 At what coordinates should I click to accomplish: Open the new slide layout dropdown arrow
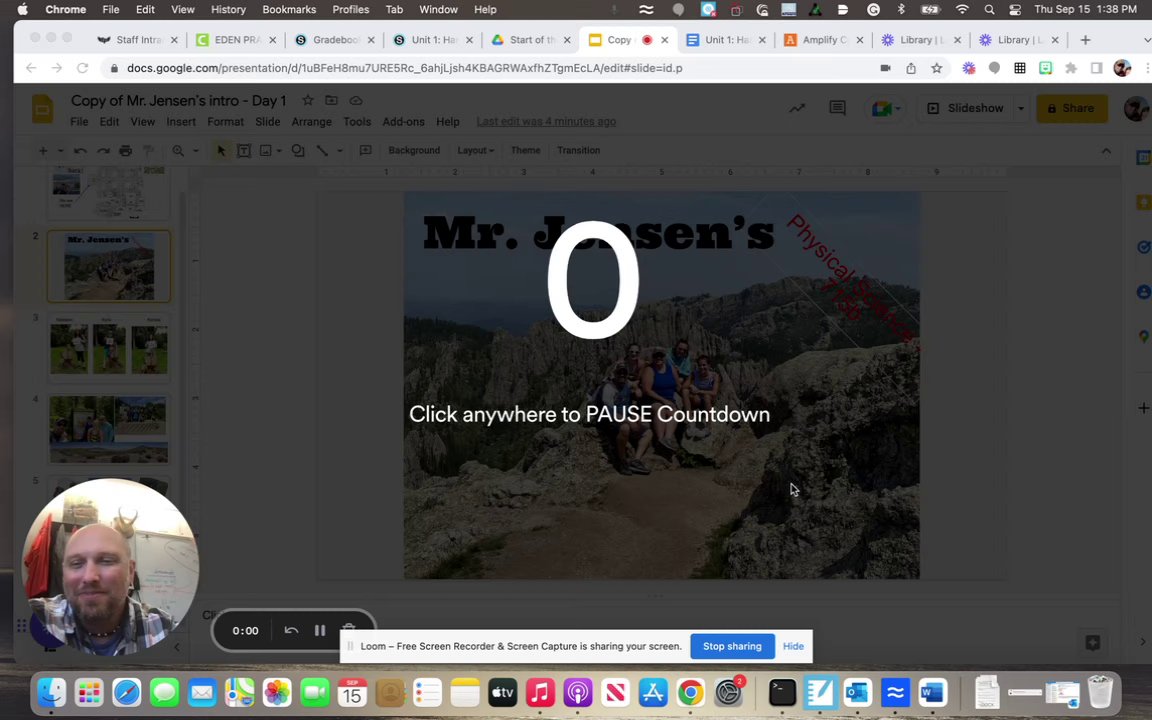click(x=60, y=151)
